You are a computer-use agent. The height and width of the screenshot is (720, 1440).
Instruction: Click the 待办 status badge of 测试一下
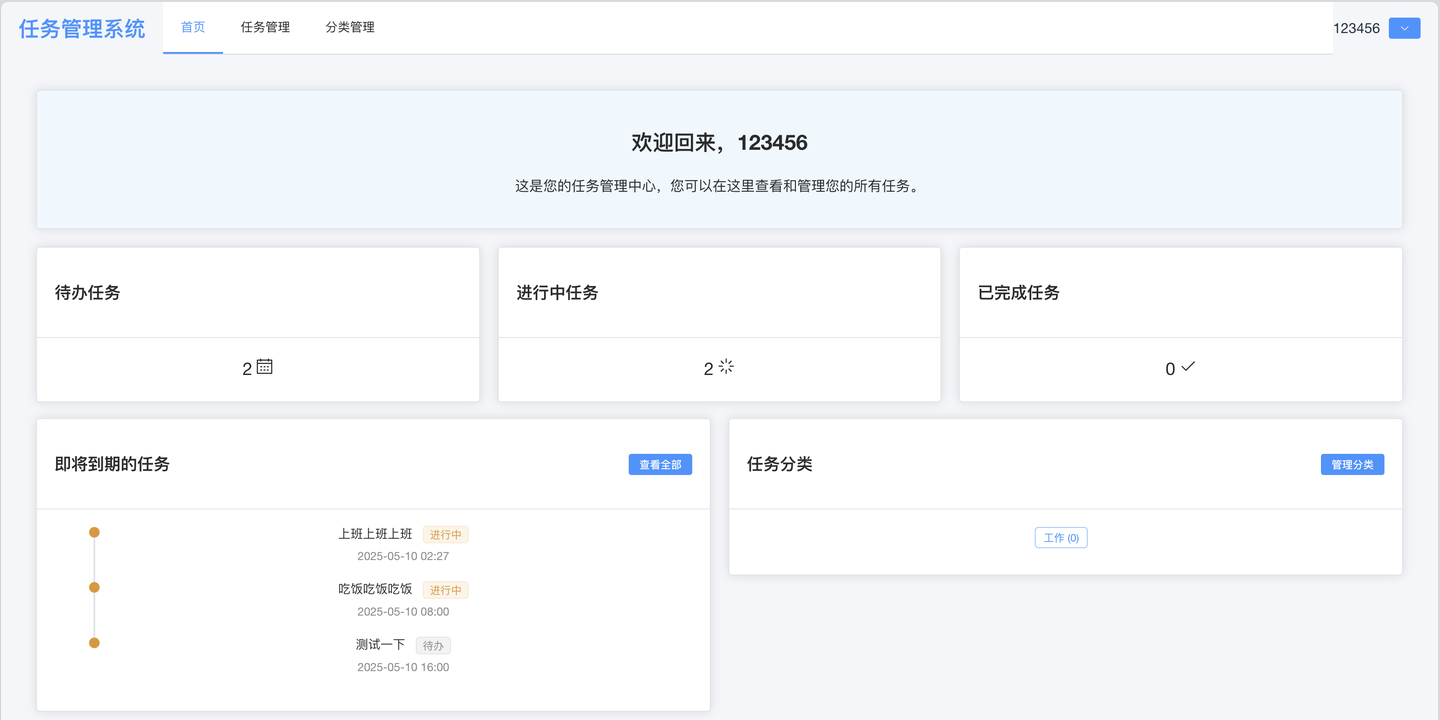[433, 645]
